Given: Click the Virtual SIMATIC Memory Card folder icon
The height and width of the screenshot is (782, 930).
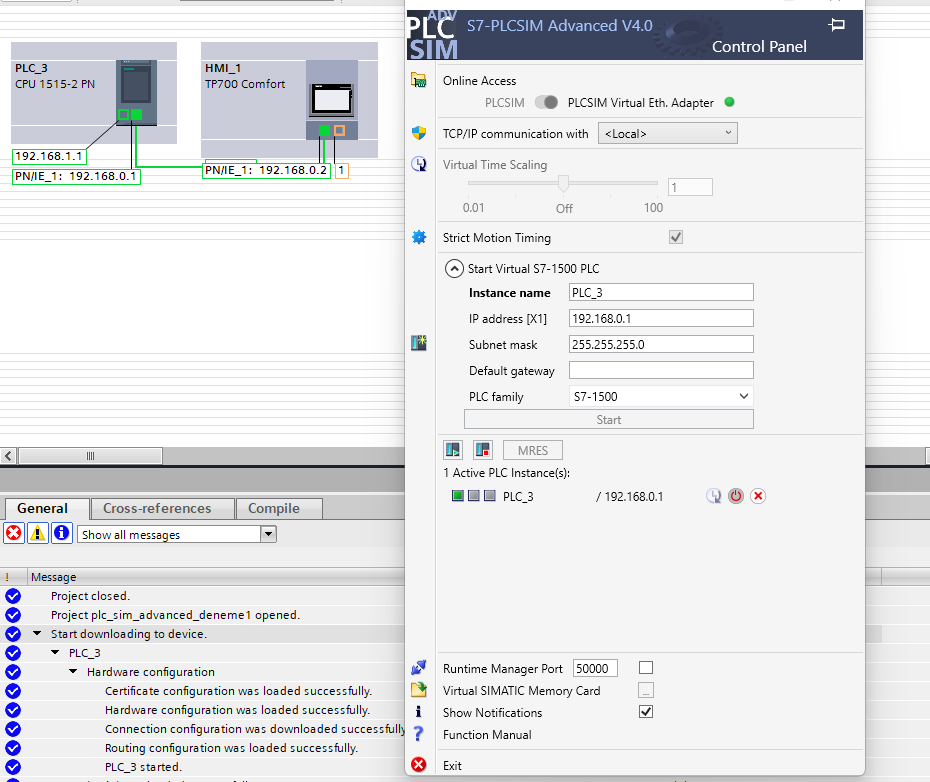Looking at the screenshot, I should (419, 689).
